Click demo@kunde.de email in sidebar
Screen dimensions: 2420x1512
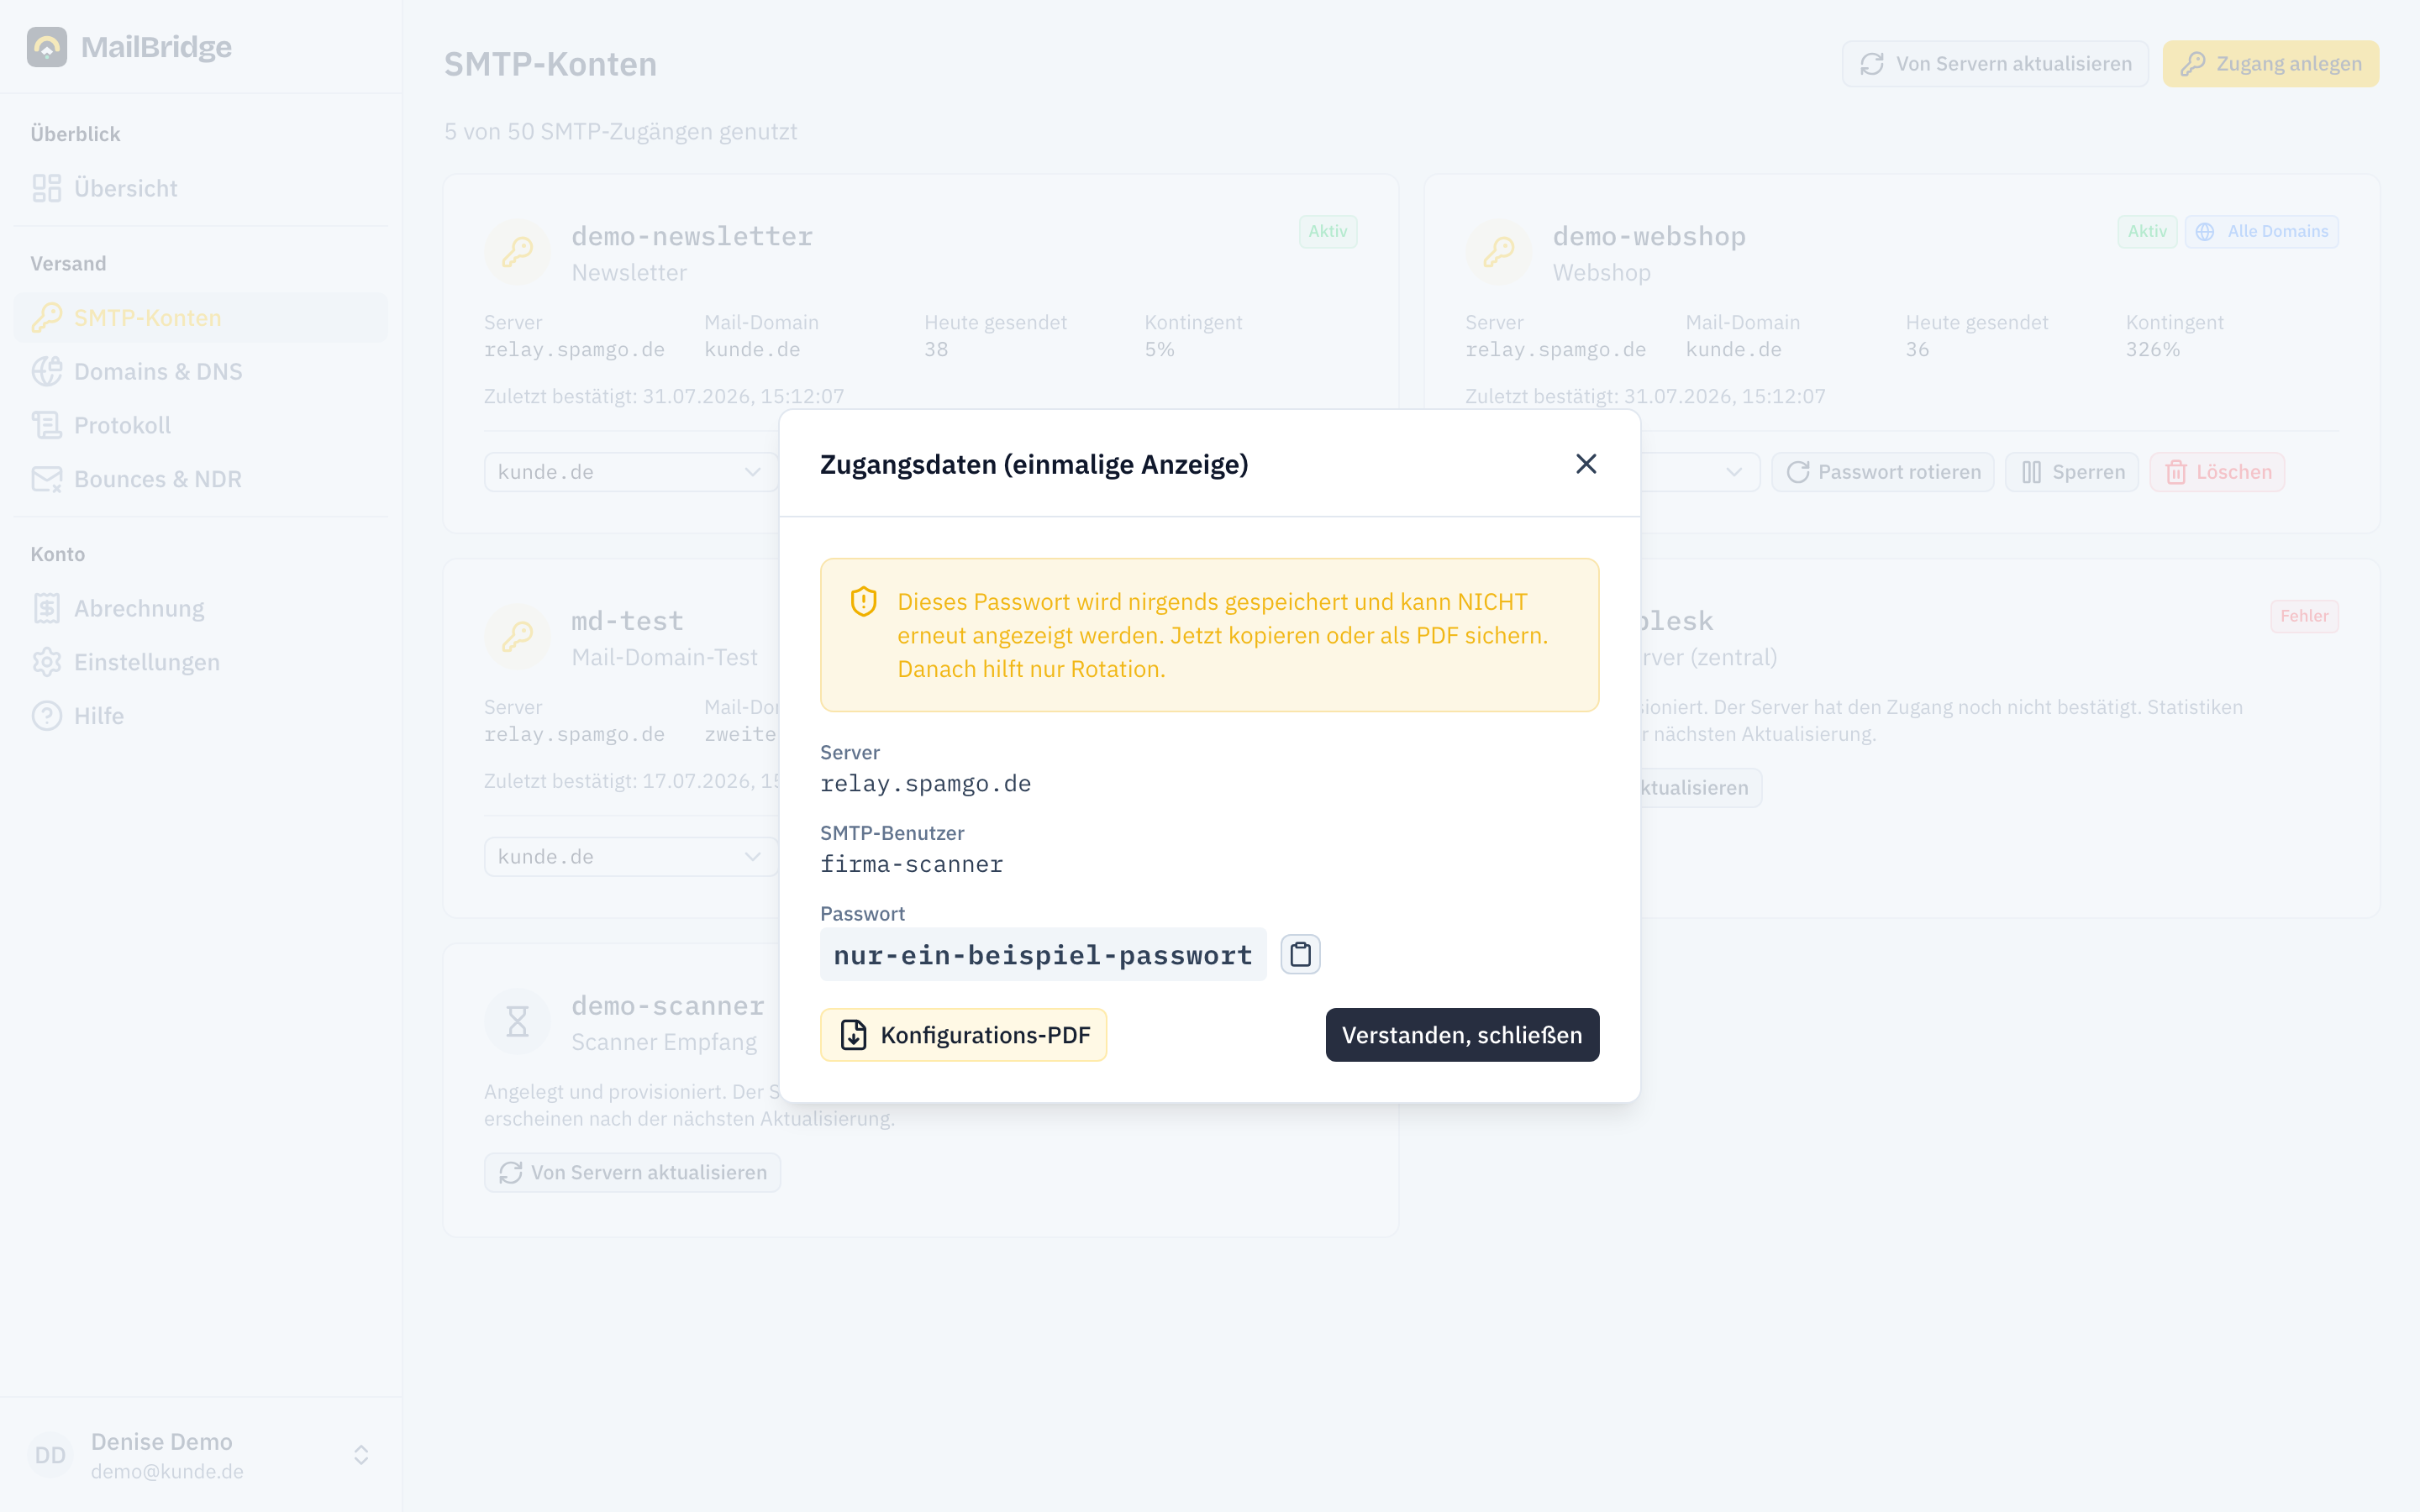tap(167, 1471)
